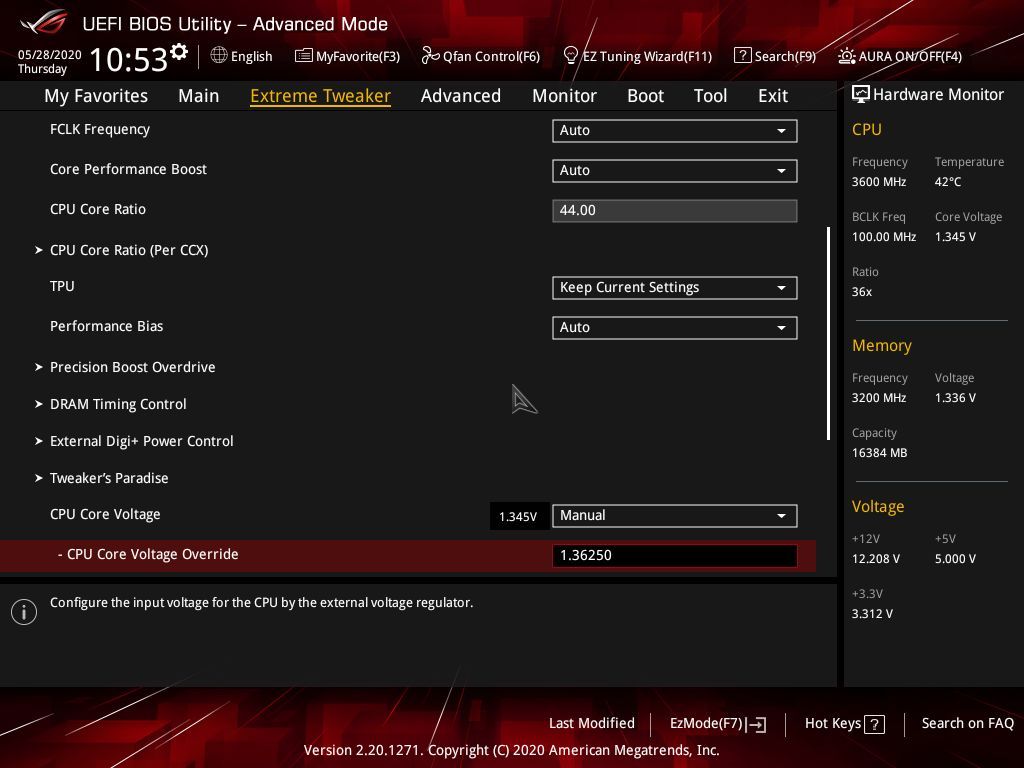Screen dimensions: 1024x768
Task: Open Hot Keys help
Action: (844, 724)
